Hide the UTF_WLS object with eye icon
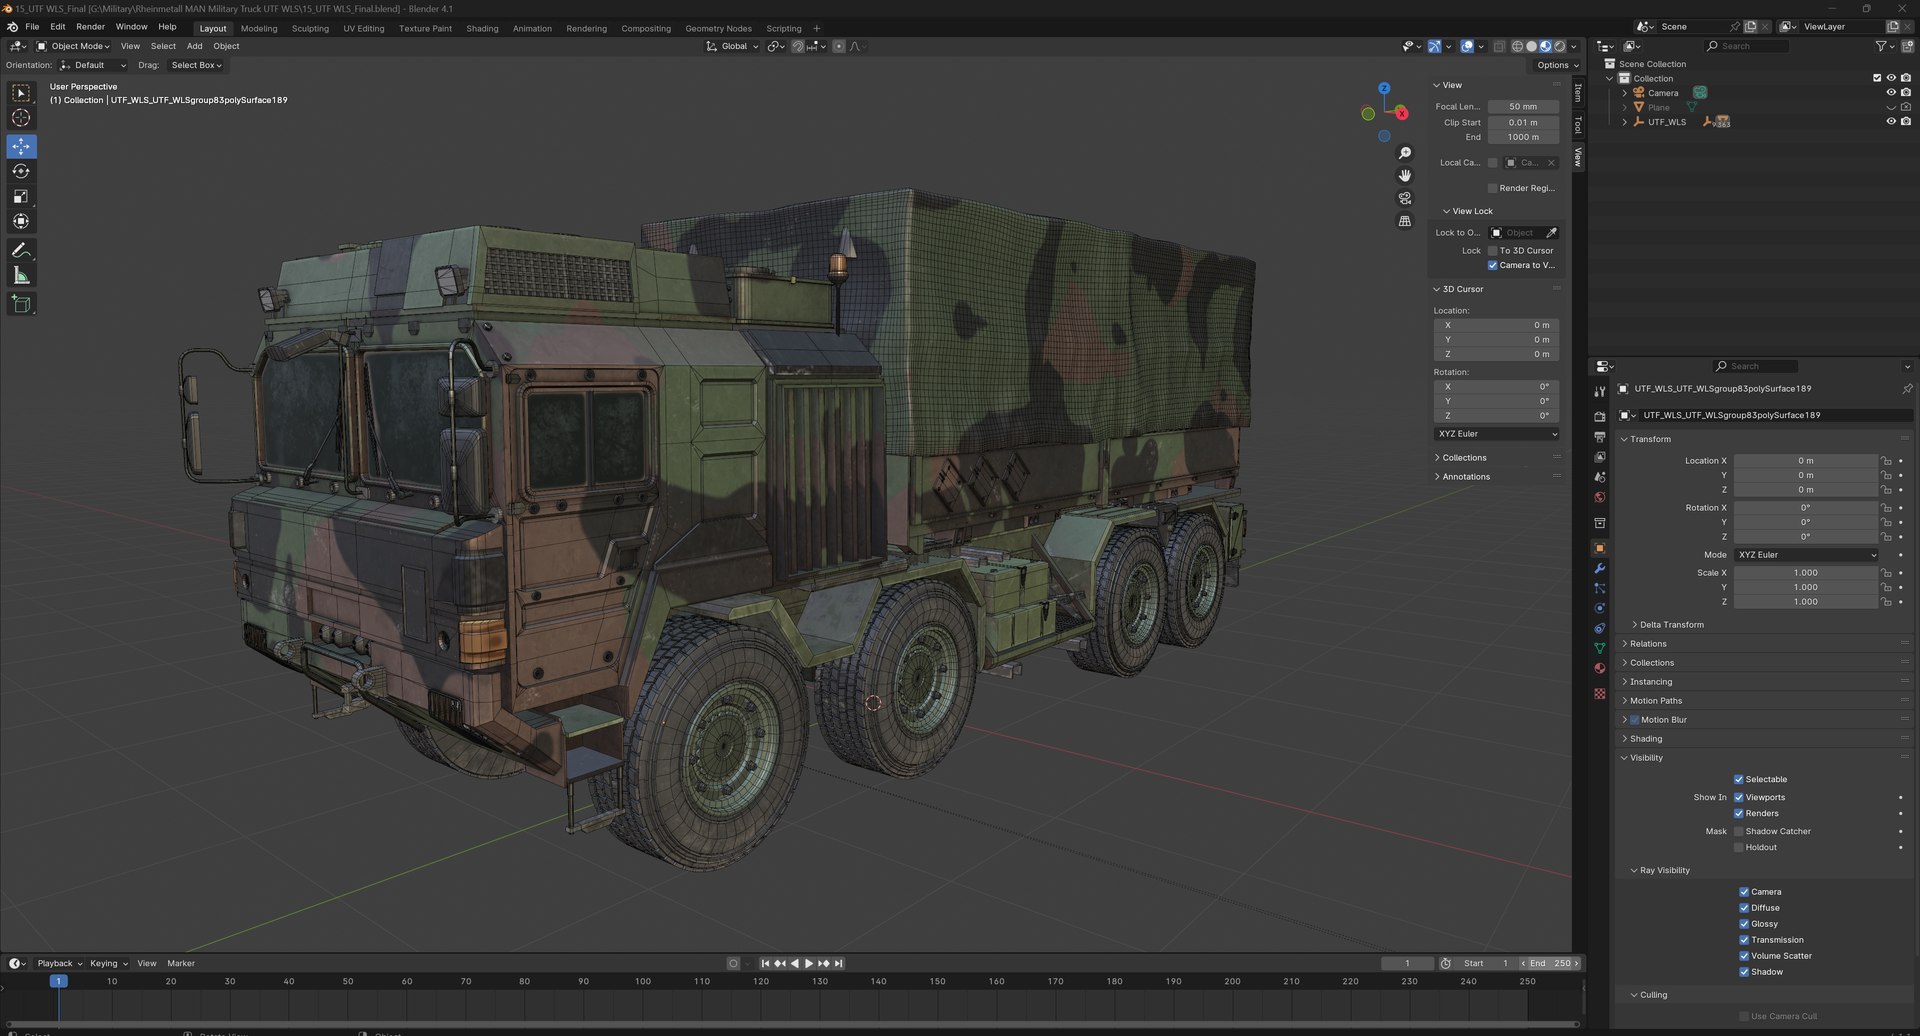 point(1890,122)
